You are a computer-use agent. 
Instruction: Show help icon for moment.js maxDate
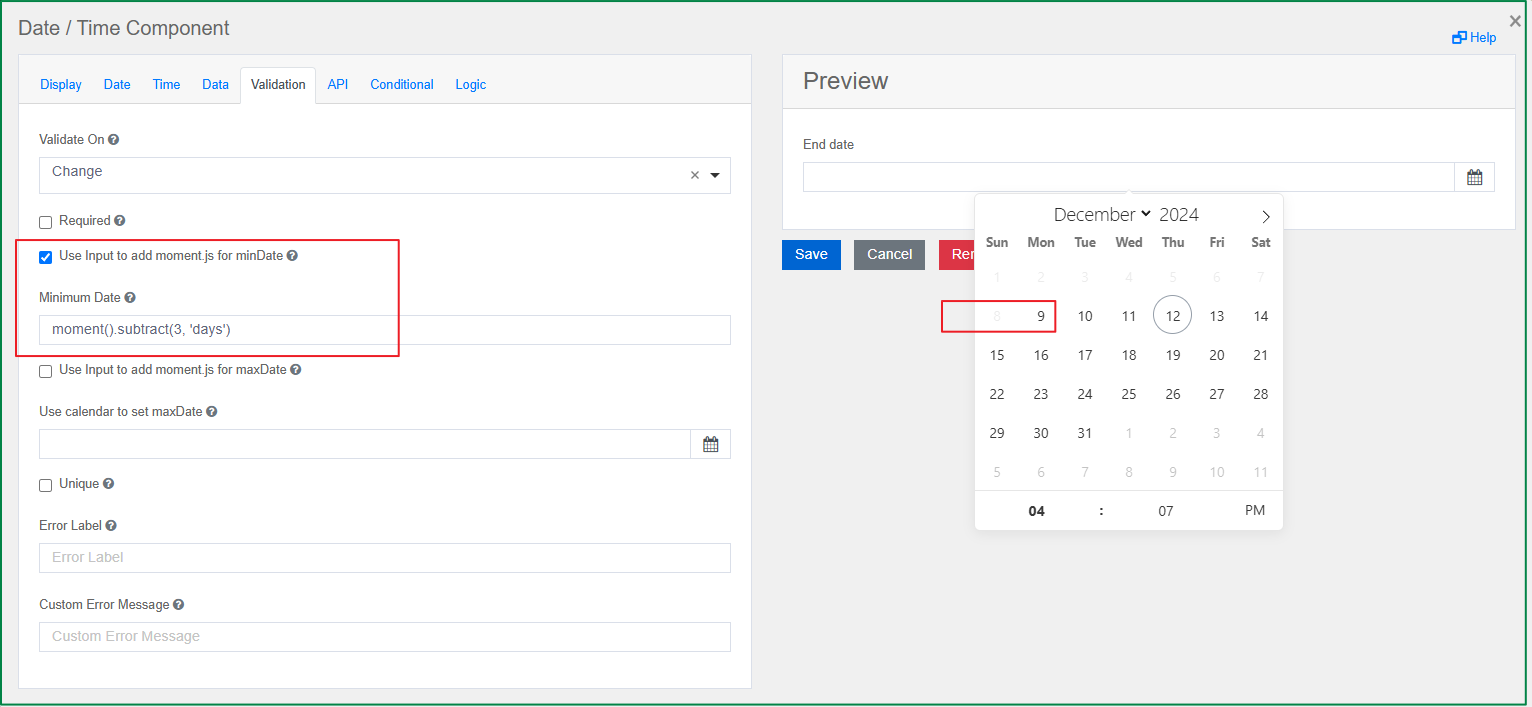coord(295,370)
